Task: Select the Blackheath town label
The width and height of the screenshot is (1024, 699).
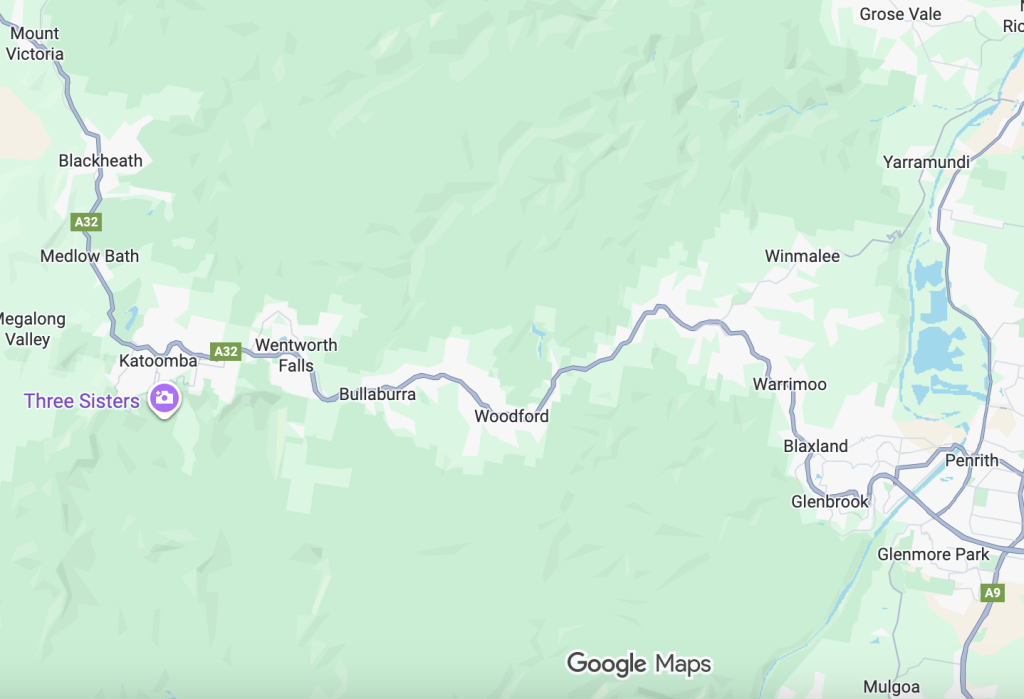Action: 101,161
